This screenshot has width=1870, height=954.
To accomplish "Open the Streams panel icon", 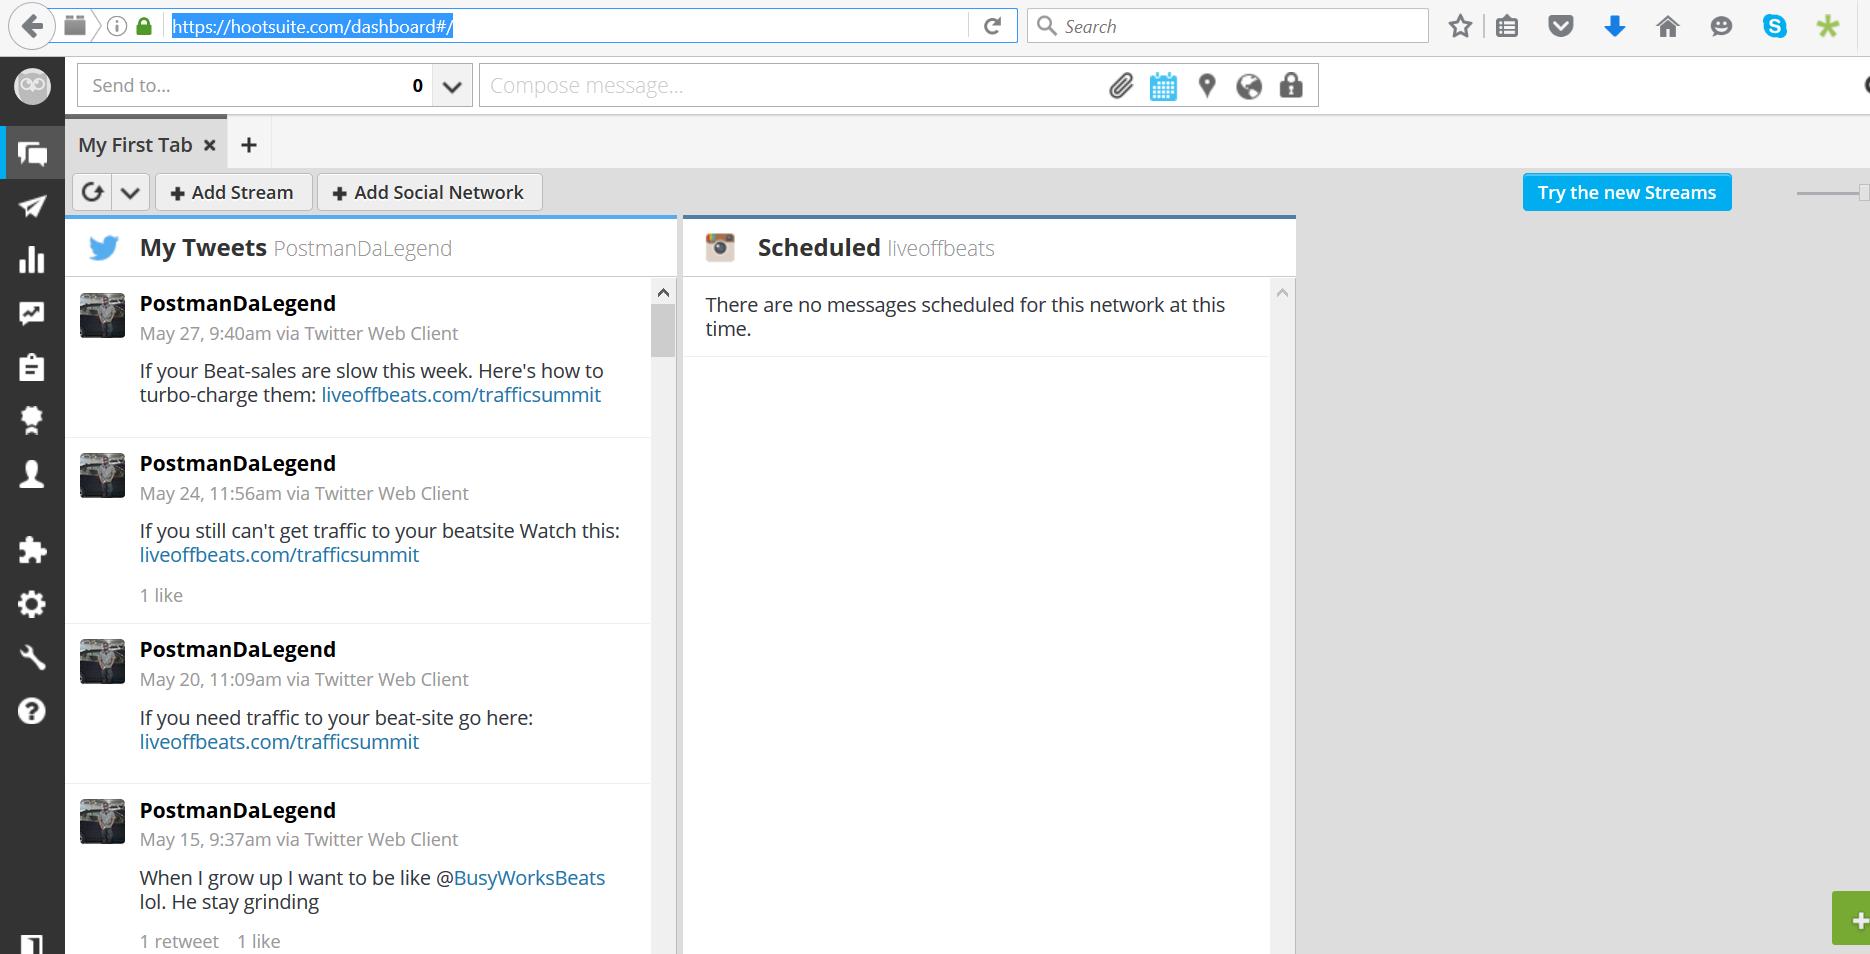I will pos(33,152).
